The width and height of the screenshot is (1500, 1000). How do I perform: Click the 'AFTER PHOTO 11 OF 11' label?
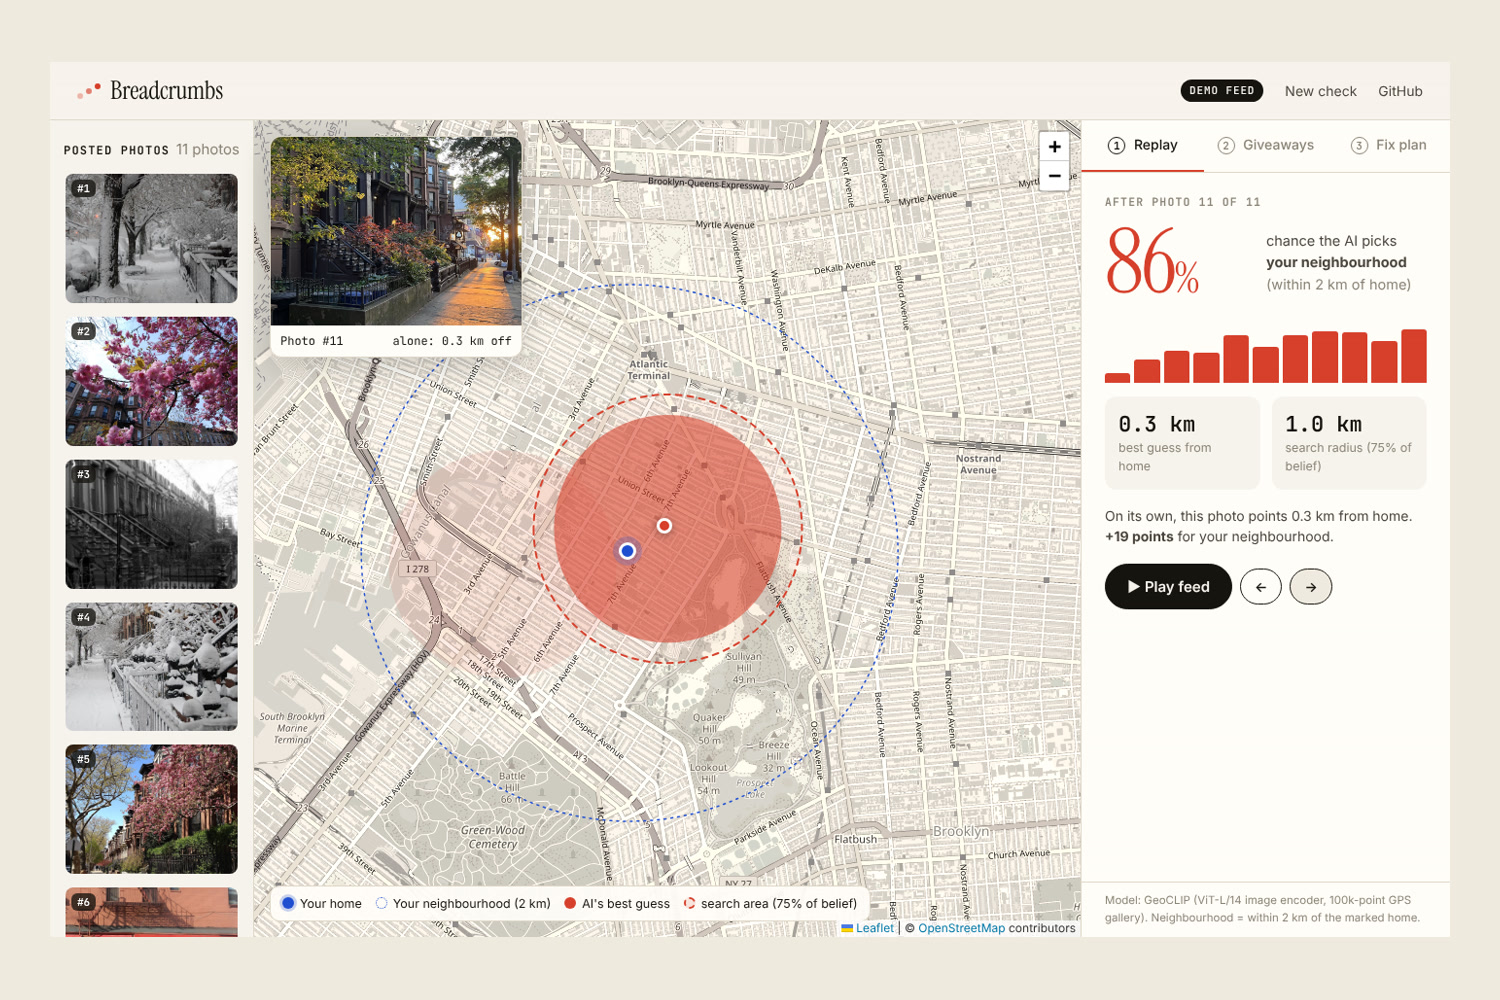(1183, 202)
